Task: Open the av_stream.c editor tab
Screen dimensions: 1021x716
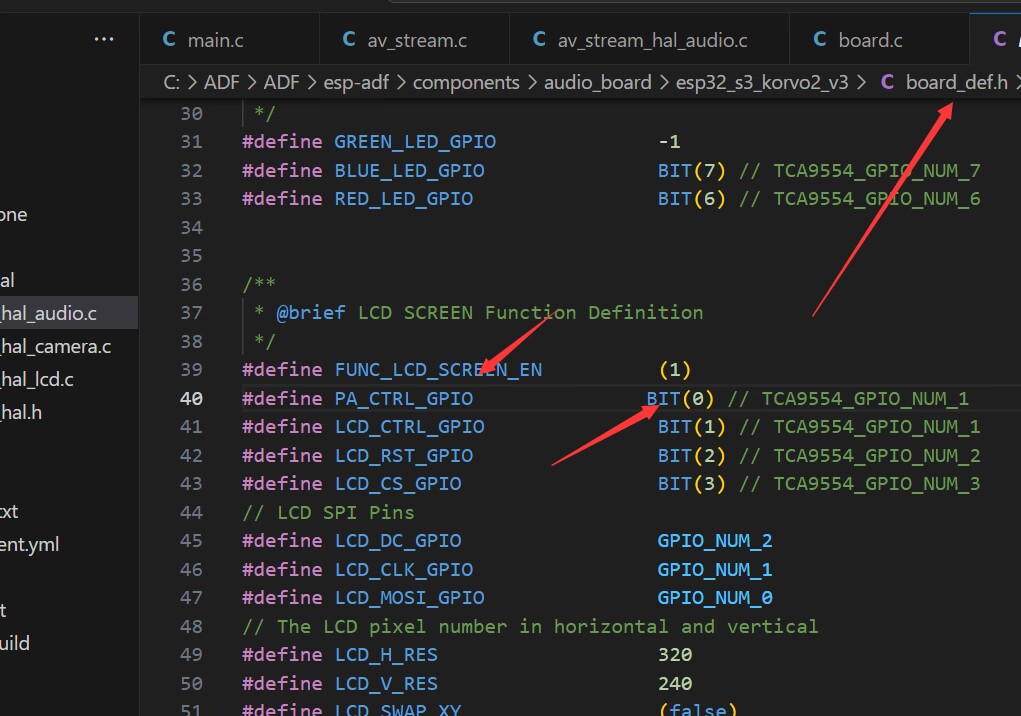Action: pyautogui.click(x=417, y=40)
